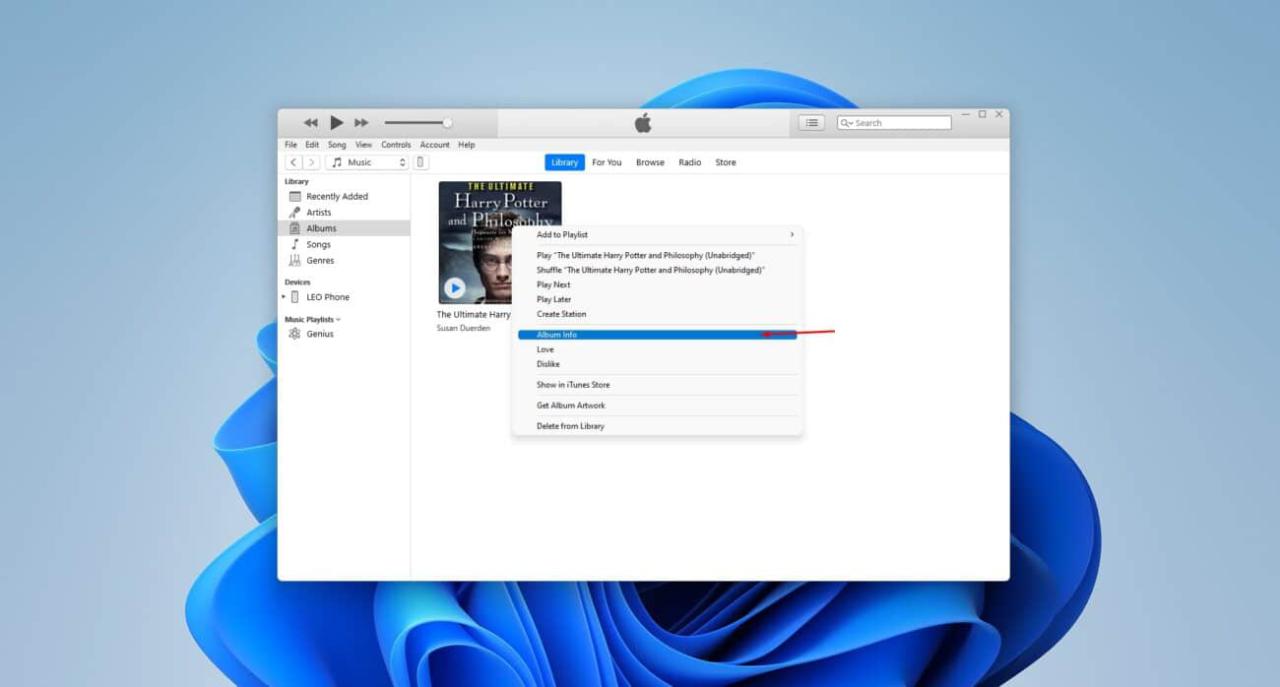This screenshot has width=1280, height=687.
Task: Click the Susan Duerden artist name
Action: [463, 328]
